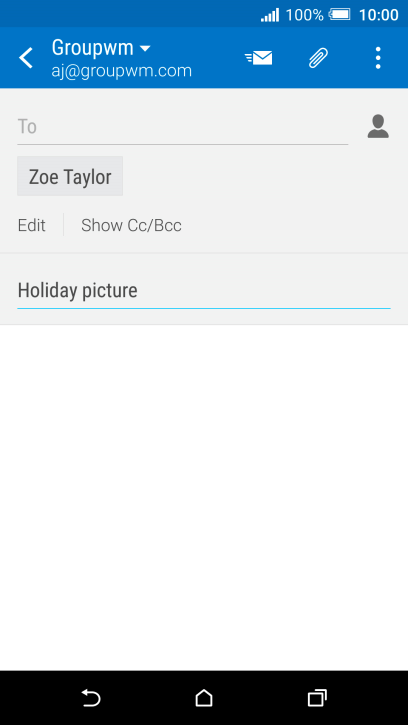This screenshot has width=408, height=725.
Task: Tap Edit recipients link
Action: (x=31, y=226)
